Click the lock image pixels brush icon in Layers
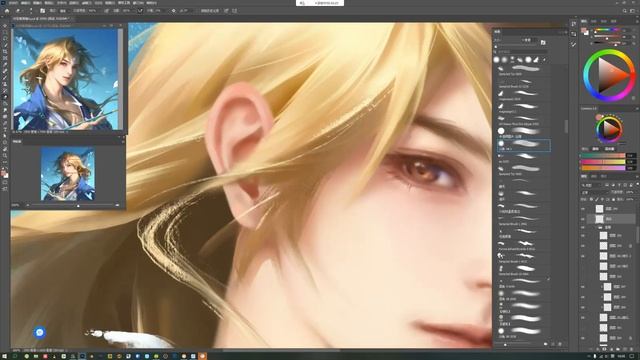The width and height of the screenshot is (640, 360). [x=597, y=199]
